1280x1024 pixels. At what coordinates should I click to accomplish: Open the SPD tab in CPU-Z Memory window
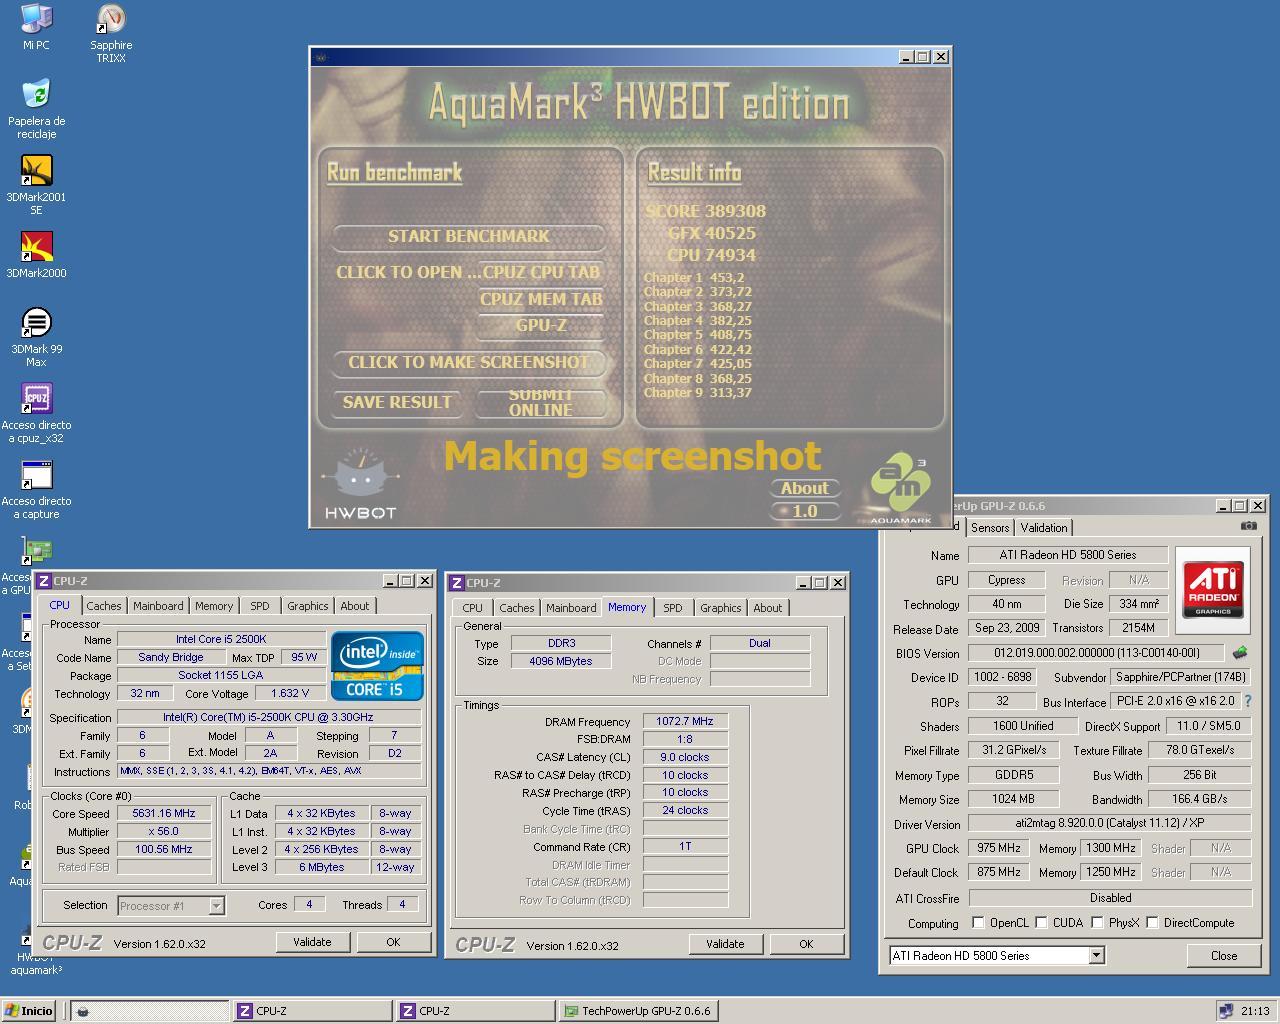673,608
